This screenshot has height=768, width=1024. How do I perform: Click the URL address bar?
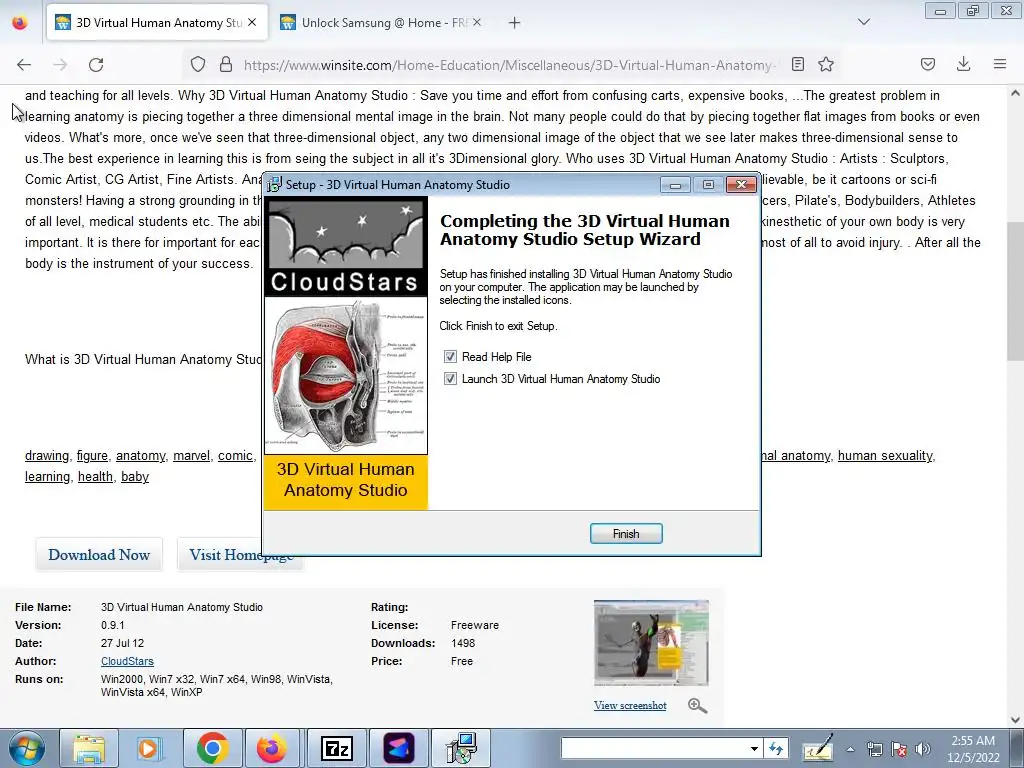point(509,65)
